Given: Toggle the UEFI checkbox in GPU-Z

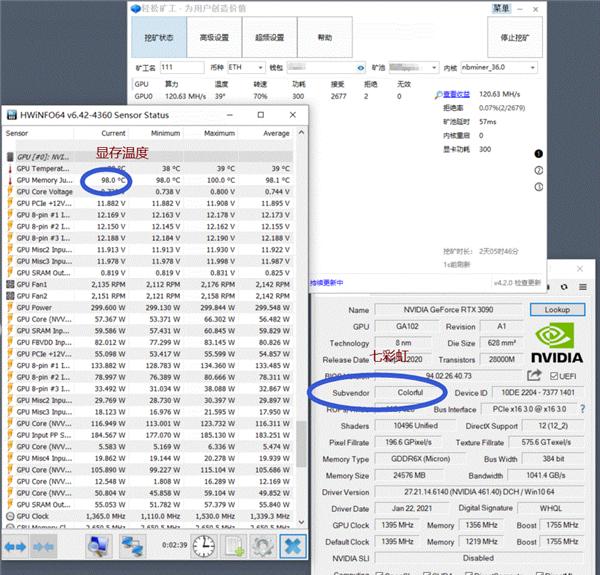Looking at the screenshot, I should pos(554,376).
